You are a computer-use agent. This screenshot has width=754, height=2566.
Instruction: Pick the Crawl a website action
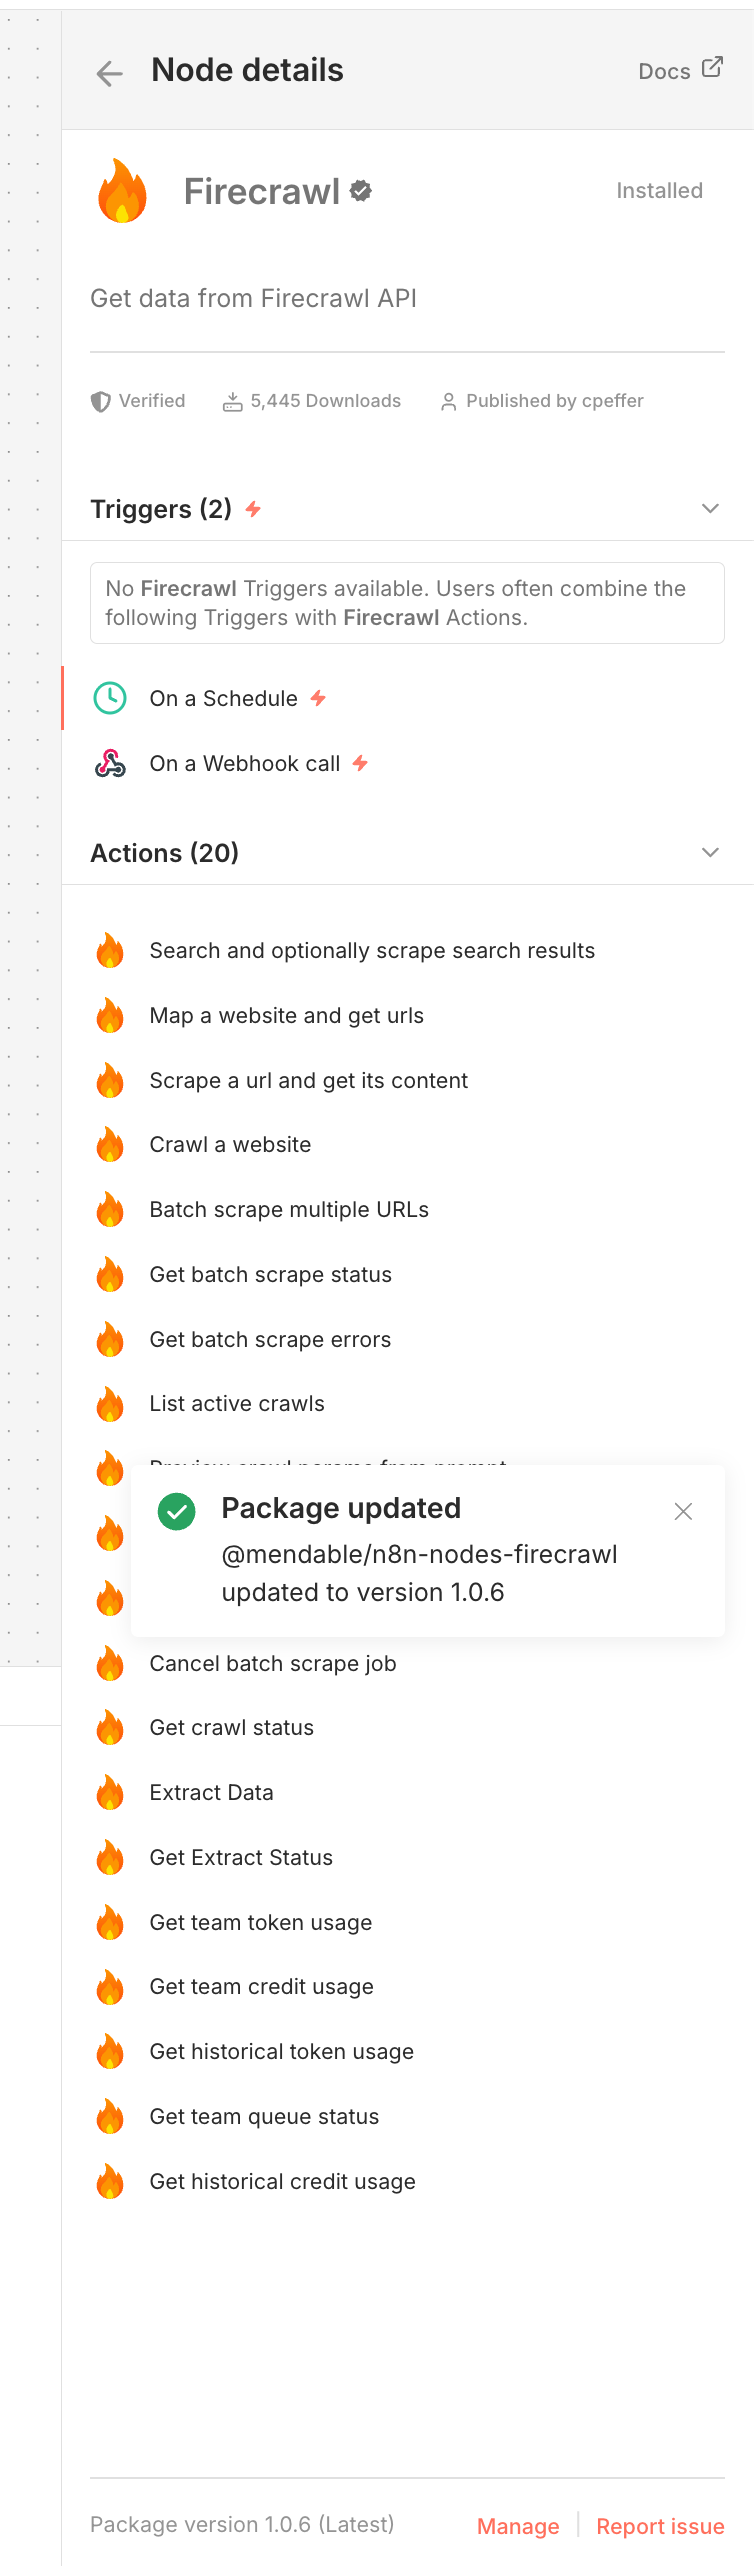[x=230, y=1144]
